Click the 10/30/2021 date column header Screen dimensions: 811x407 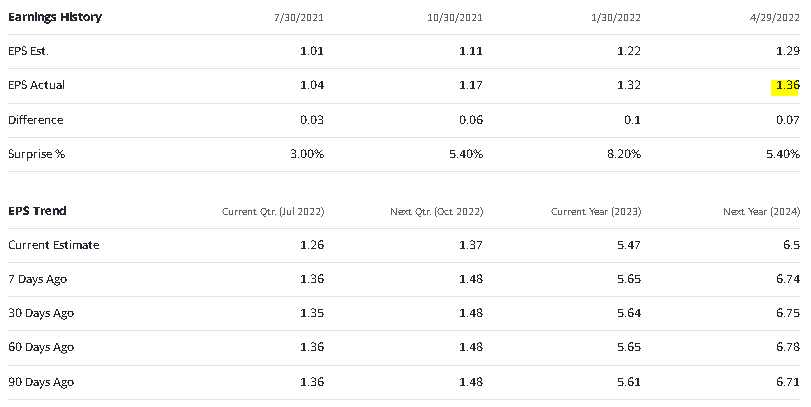[x=453, y=18]
